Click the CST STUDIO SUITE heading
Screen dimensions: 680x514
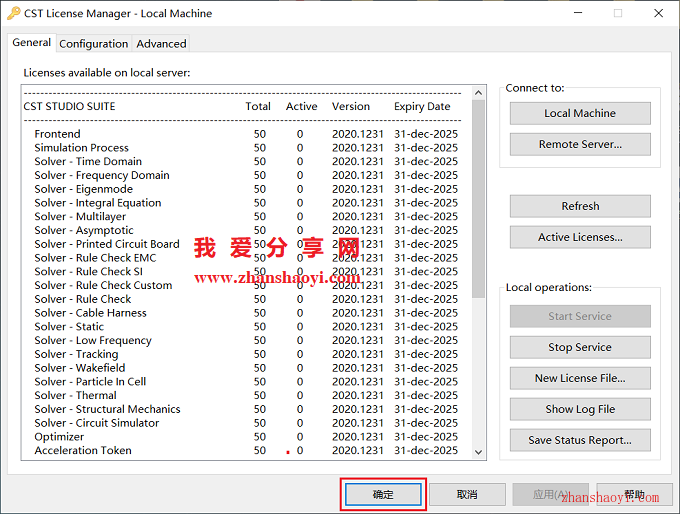pos(69,107)
